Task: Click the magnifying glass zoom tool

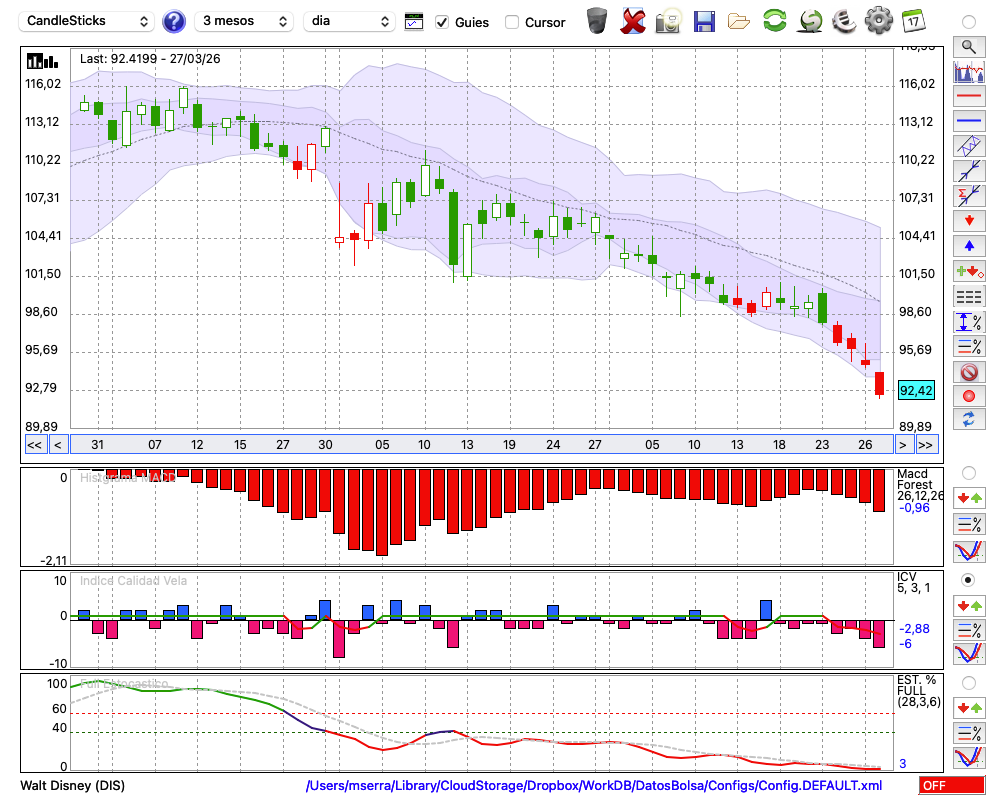Action: (x=968, y=46)
